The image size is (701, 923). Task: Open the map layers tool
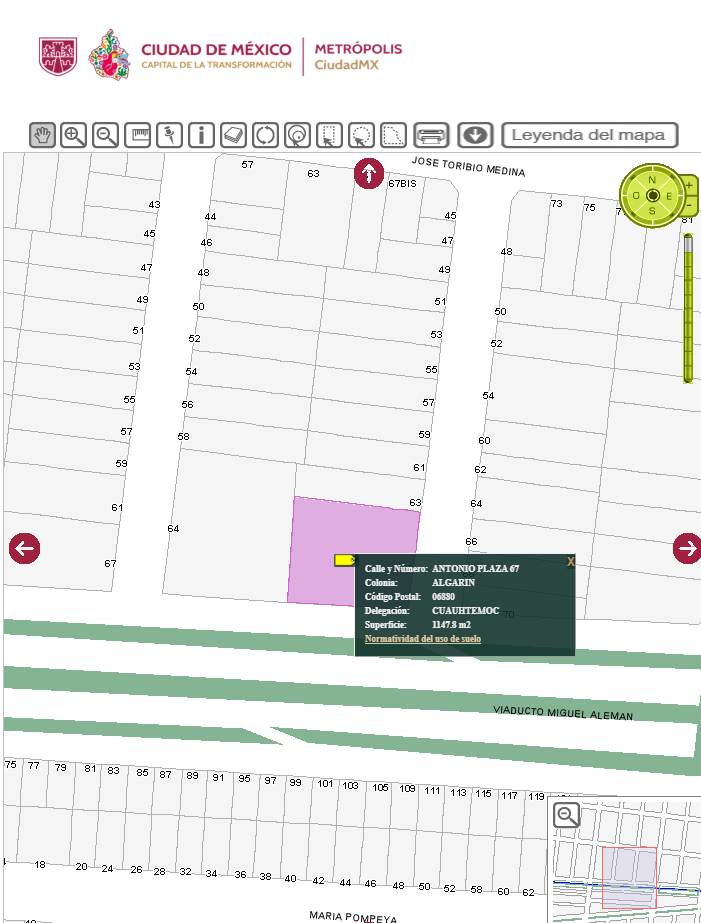(x=233, y=135)
